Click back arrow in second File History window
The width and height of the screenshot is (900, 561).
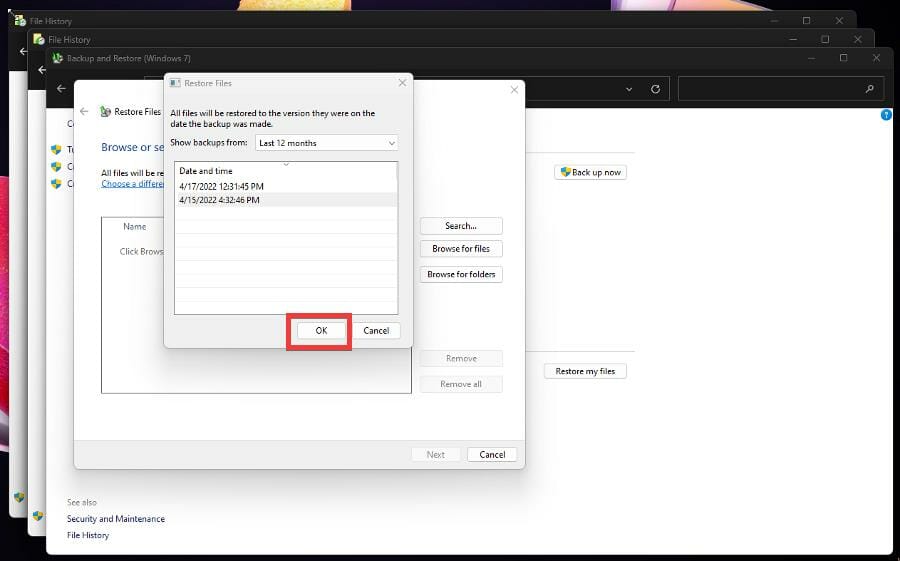(x=42, y=70)
